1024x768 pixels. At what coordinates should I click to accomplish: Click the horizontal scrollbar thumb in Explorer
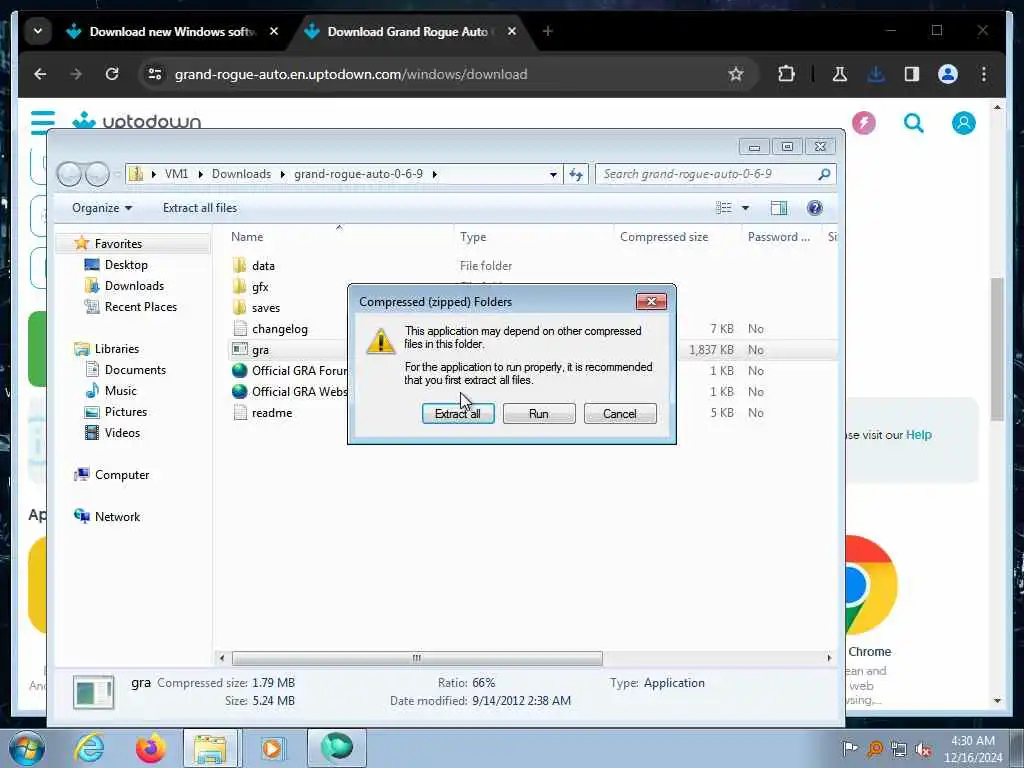417,658
